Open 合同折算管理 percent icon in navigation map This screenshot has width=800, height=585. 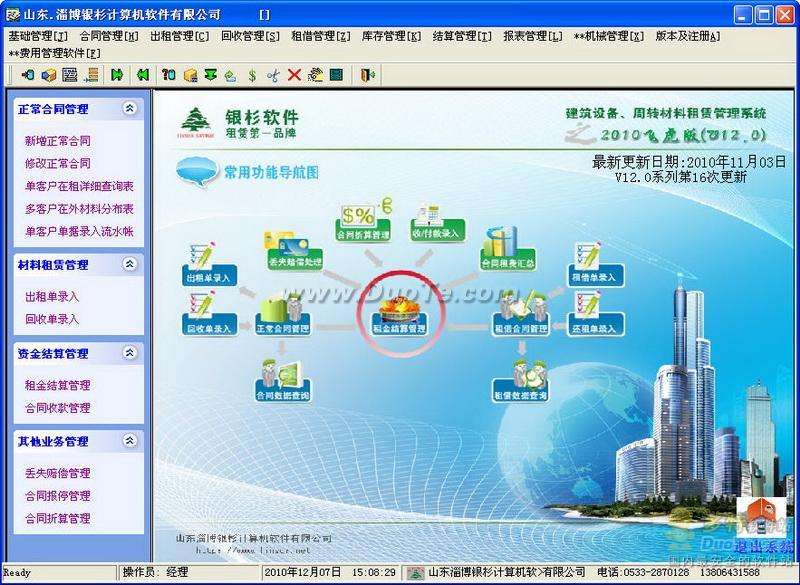(x=364, y=222)
